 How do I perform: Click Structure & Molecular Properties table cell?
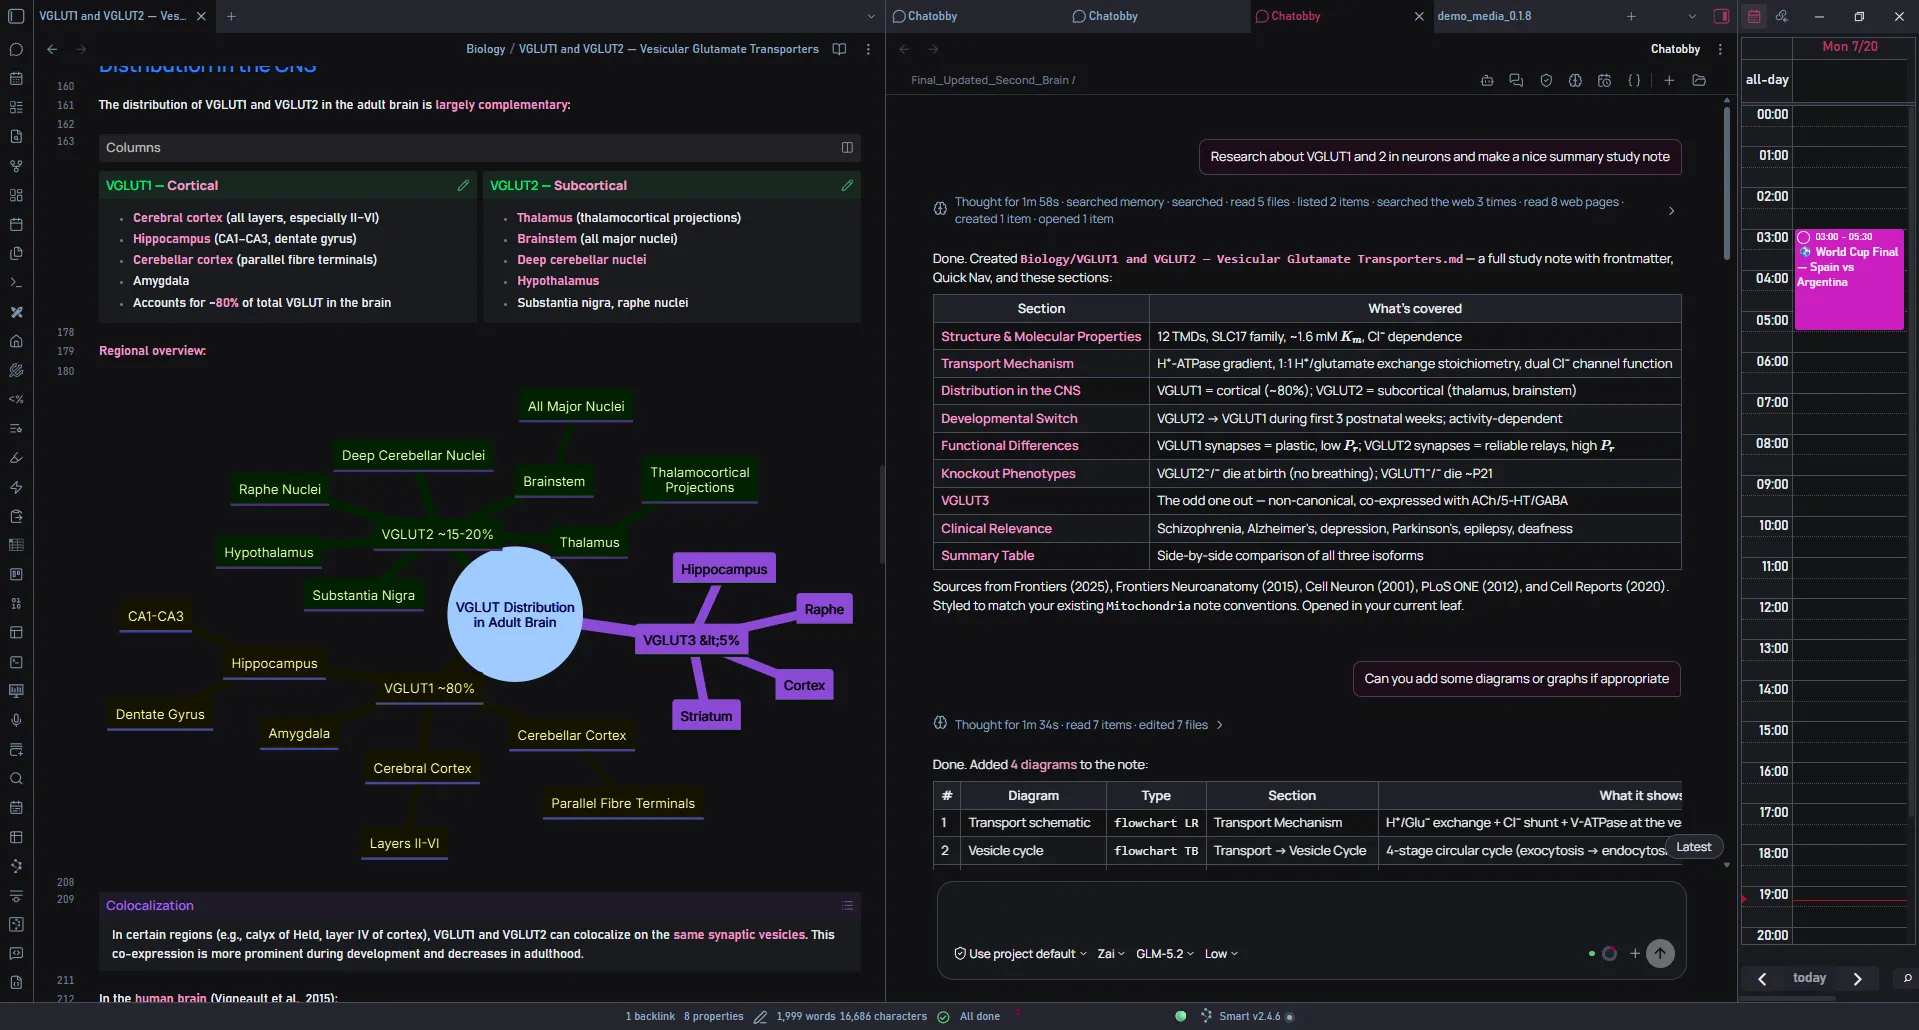point(1040,337)
